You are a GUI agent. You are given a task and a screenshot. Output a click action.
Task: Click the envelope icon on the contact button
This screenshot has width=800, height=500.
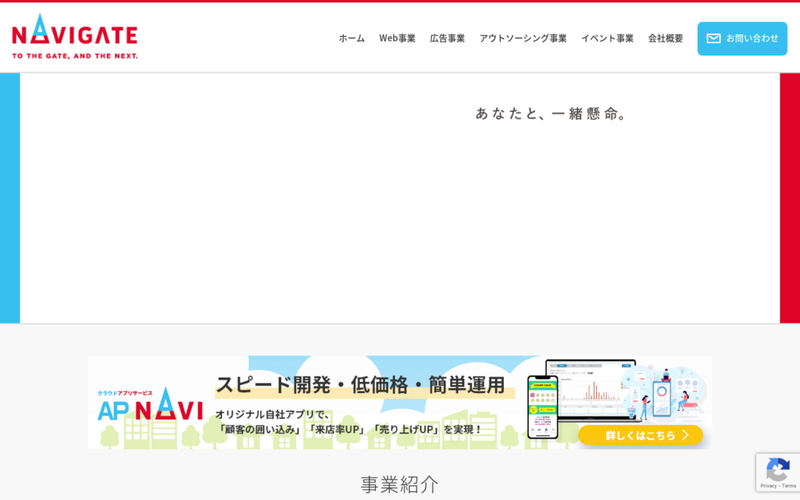pyautogui.click(x=713, y=39)
